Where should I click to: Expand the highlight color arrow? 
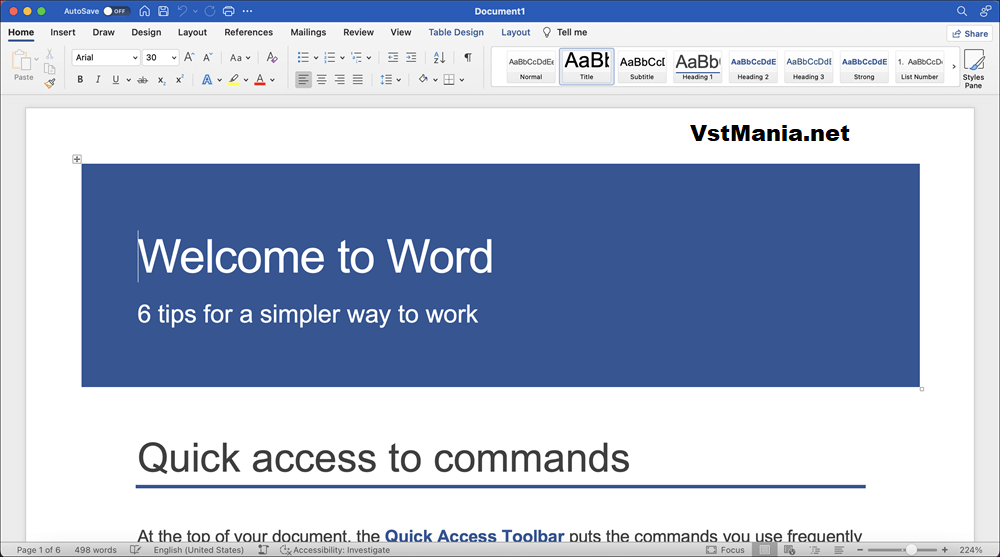(246, 80)
